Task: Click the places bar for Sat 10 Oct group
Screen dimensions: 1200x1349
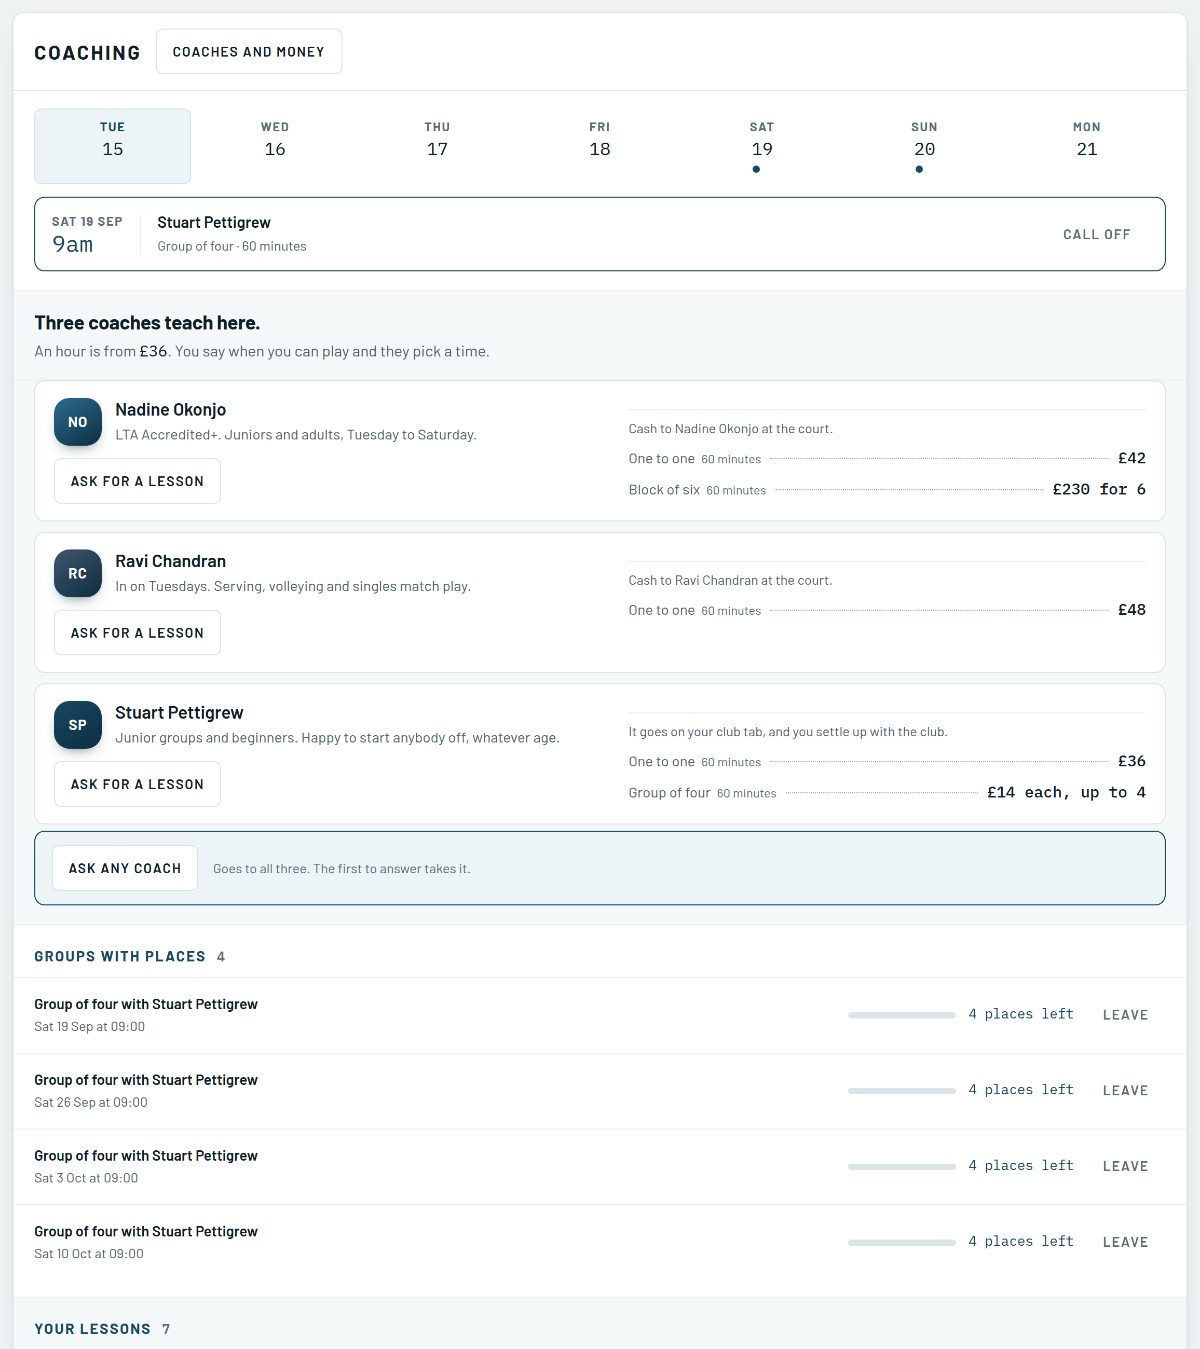Action: [x=902, y=1243]
